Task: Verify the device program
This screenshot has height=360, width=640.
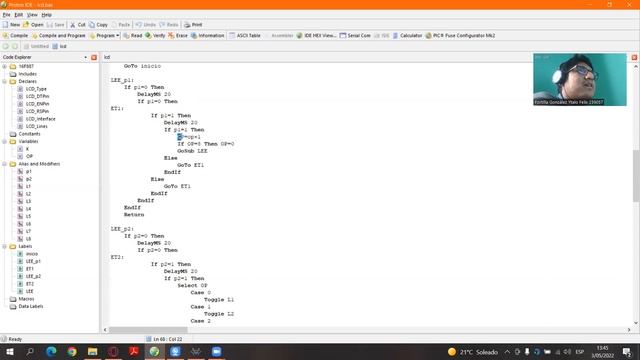Action: [156, 36]
